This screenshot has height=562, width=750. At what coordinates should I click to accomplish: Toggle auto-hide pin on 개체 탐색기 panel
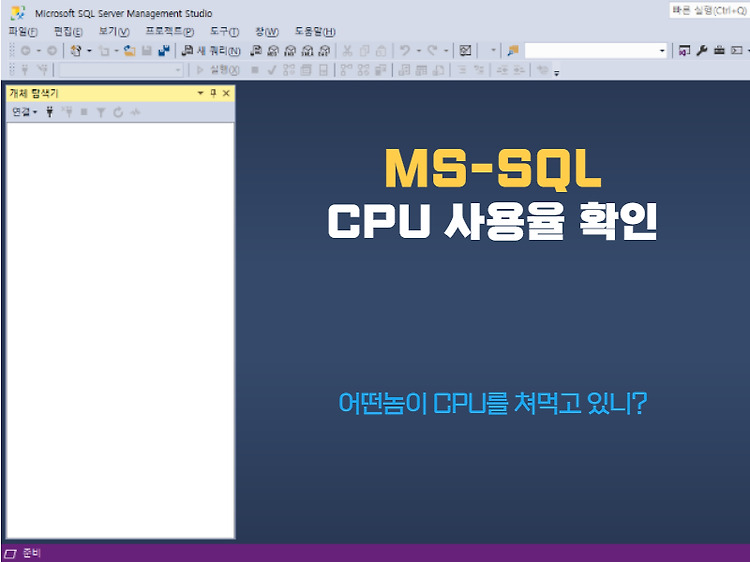pos(213,93)
